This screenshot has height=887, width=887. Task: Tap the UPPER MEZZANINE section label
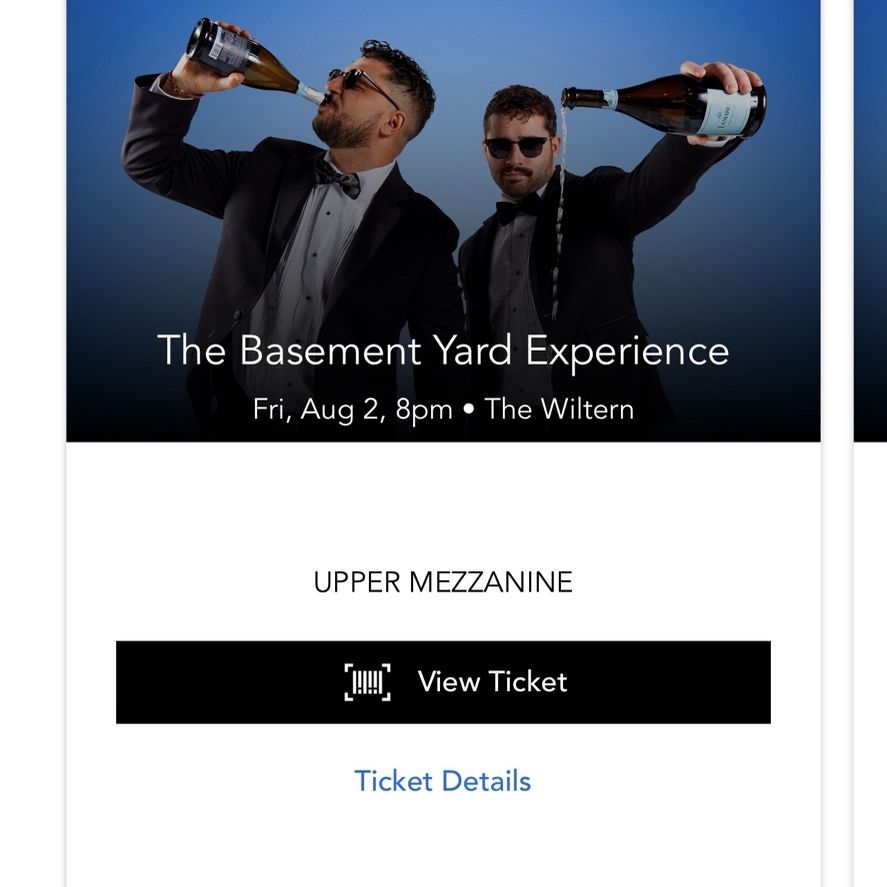click(x=443, y=582)
